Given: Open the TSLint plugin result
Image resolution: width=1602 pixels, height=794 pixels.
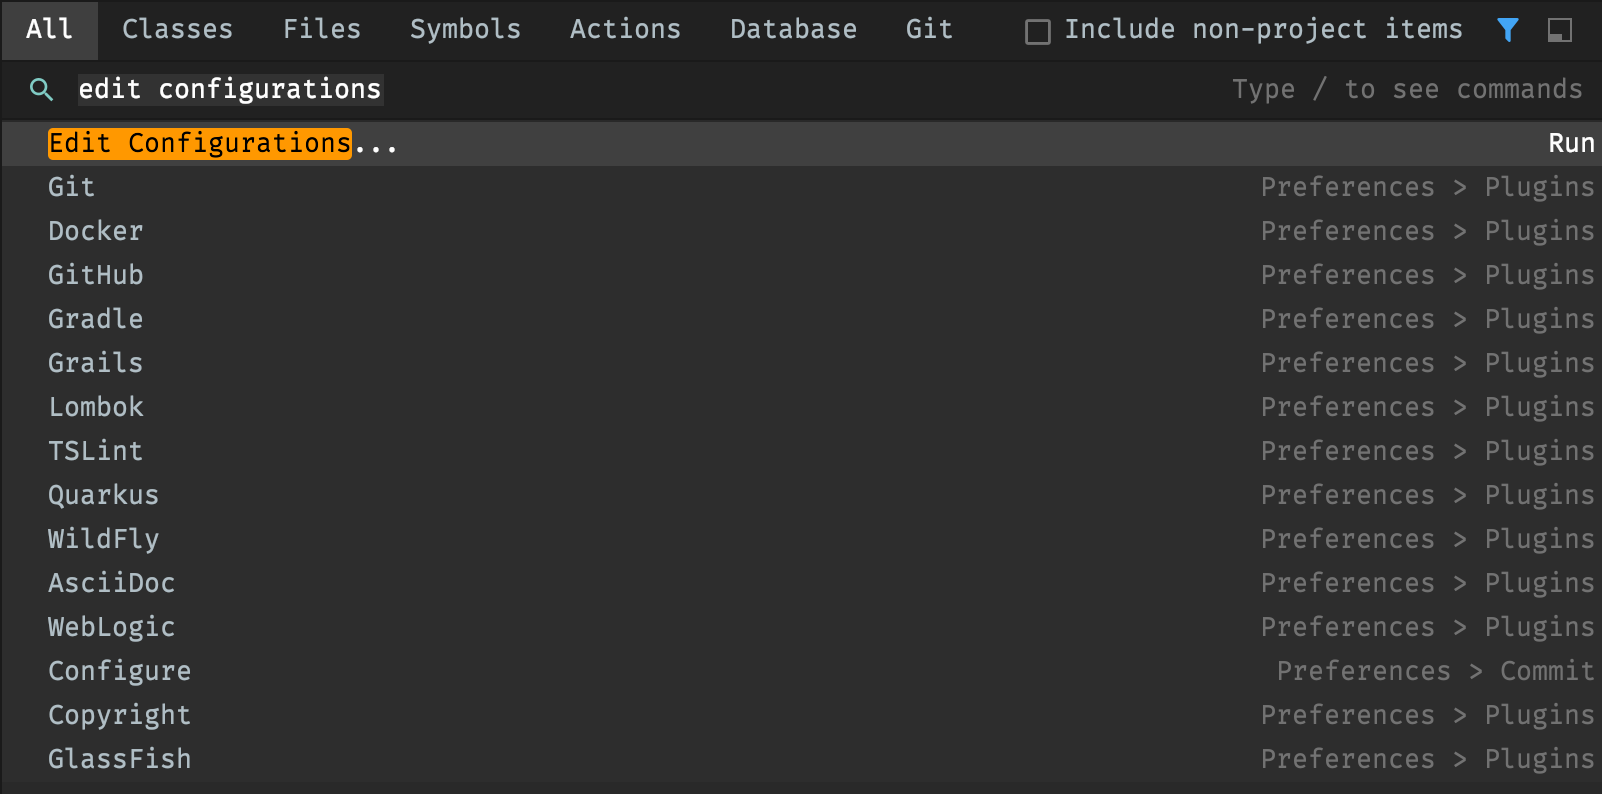Looking at the screenshot, I should pyautogui.click(x=801, y=452).
